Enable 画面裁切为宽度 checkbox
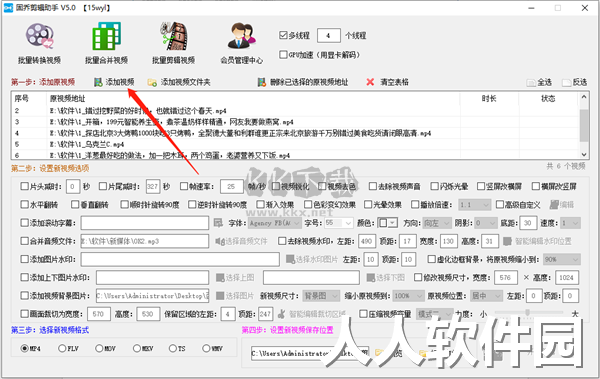 (x=24, y=314)
